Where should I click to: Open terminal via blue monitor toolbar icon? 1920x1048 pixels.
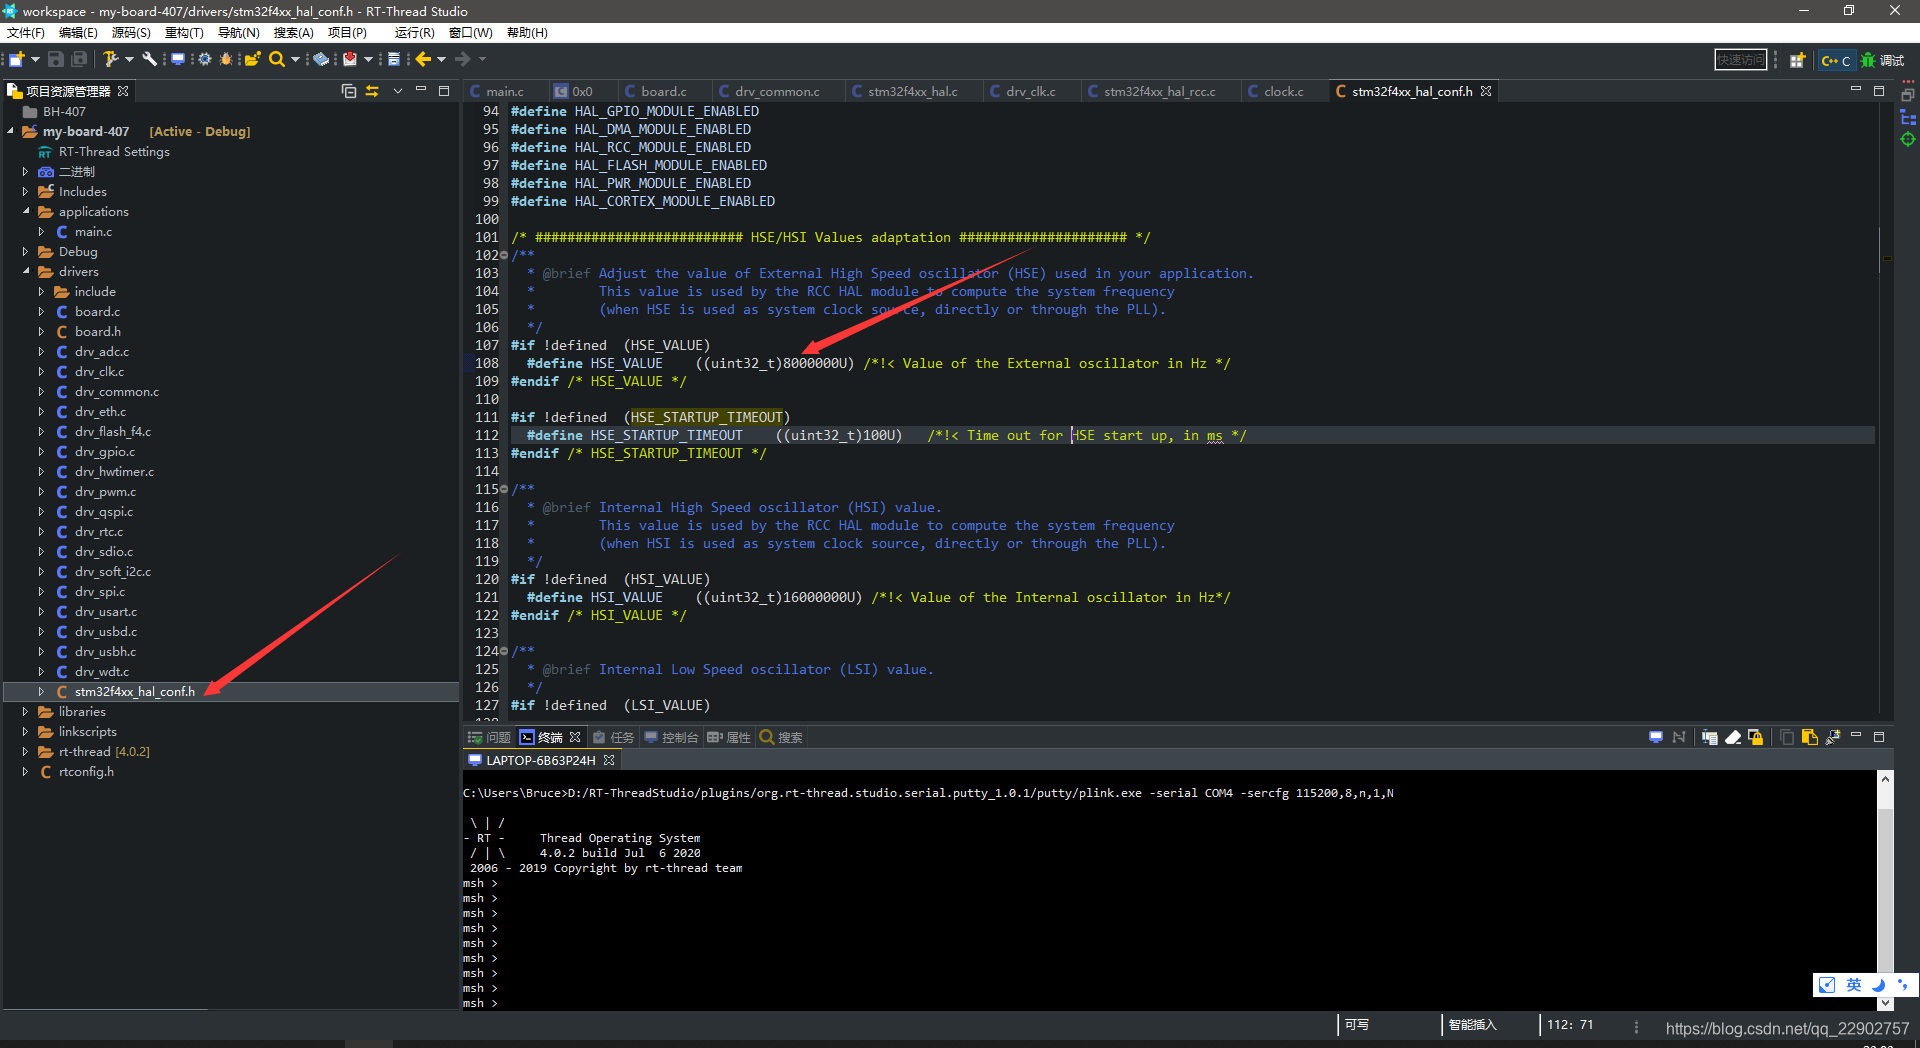pos(178,60)
